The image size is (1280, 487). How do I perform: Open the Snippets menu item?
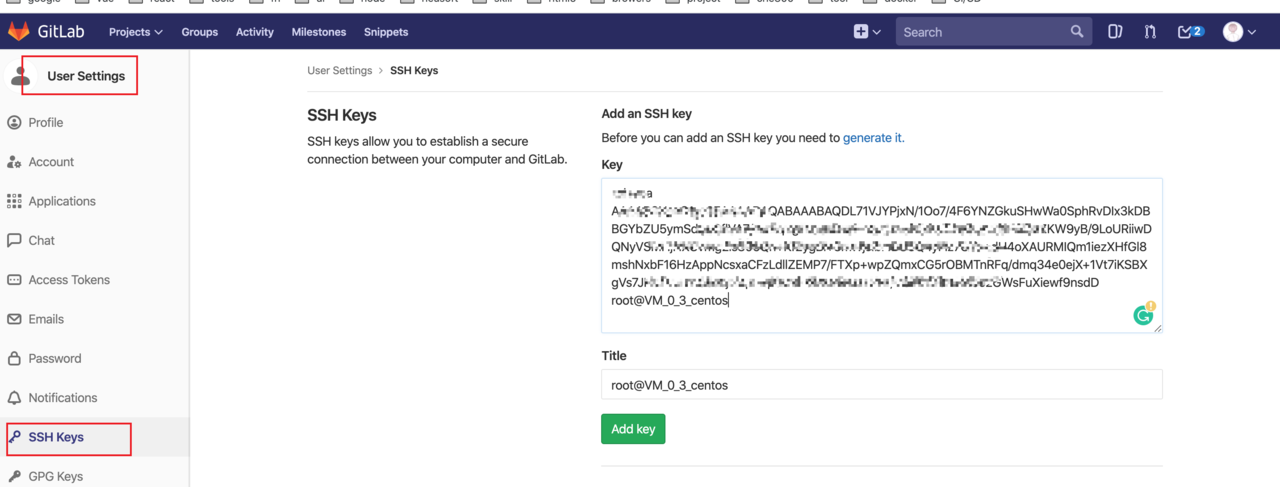[386, 32]
